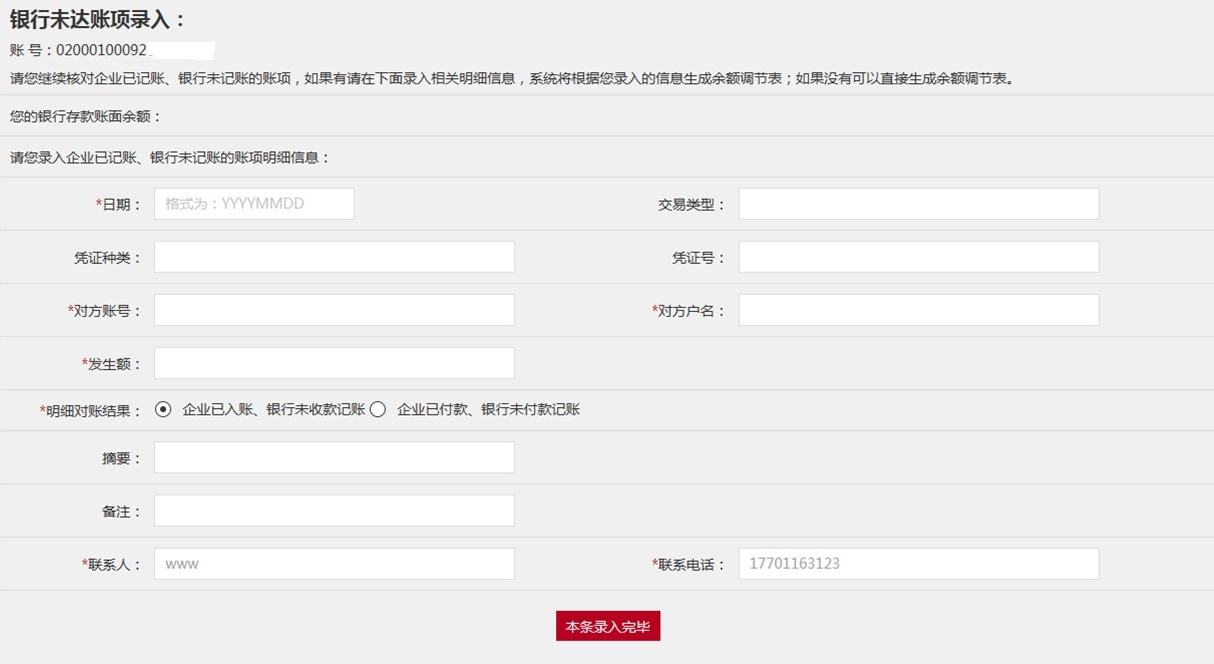This screenshot has height=664, width=1214.
Task: Select the 发生额 amount field
Action: (334, 363)
